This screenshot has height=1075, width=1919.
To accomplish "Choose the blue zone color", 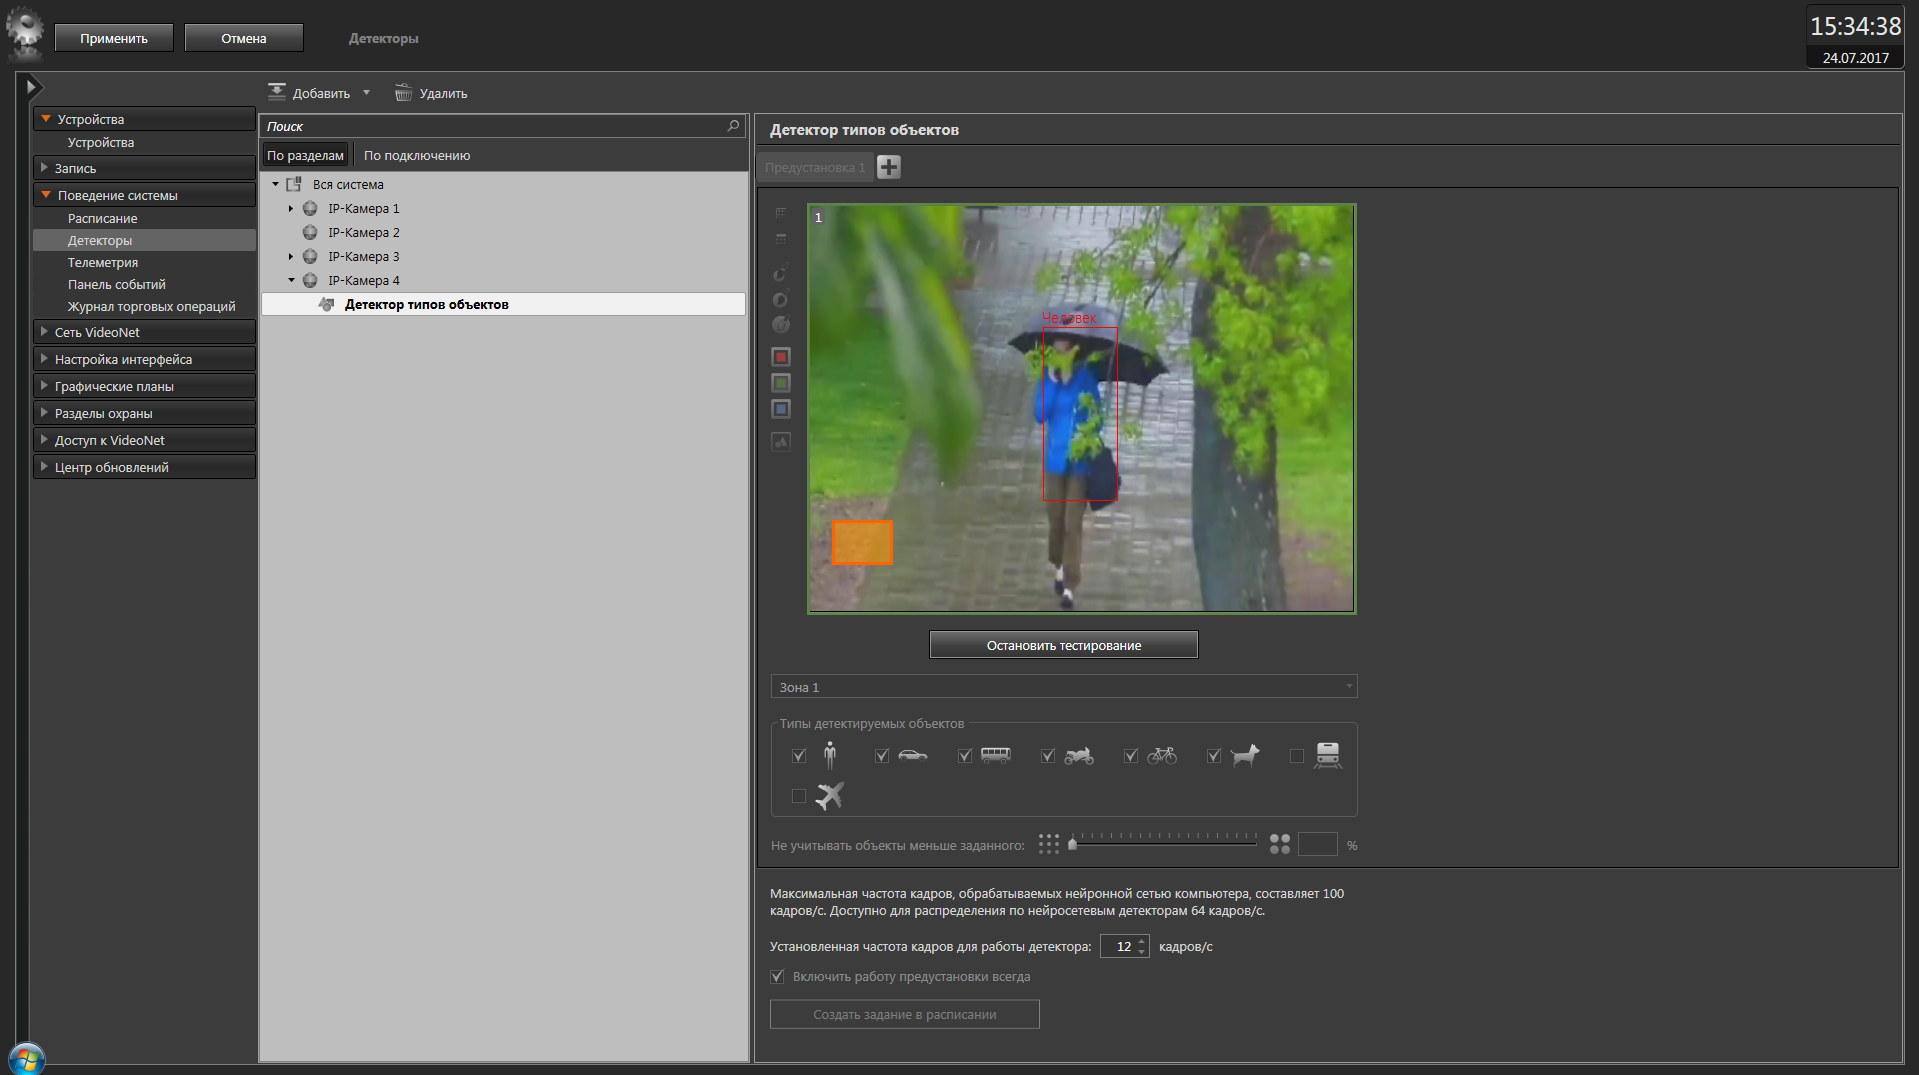I will [x=781, y=409].
